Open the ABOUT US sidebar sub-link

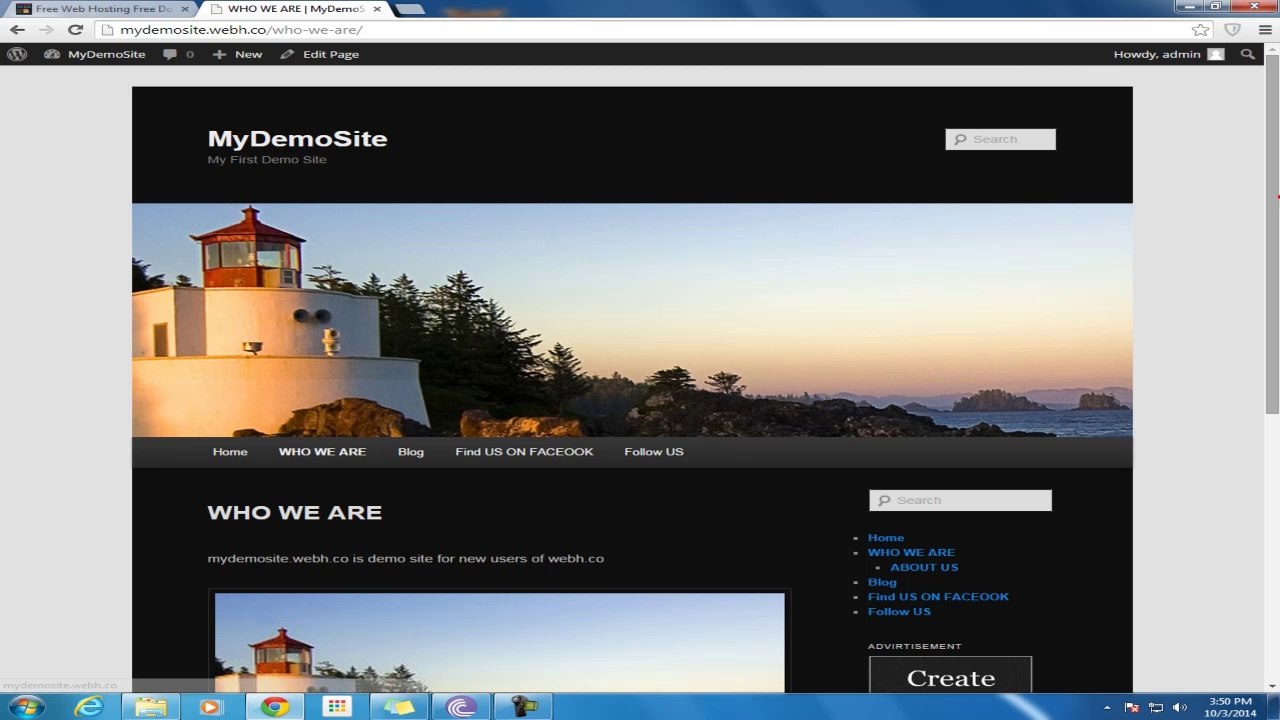[x=924, y=567]
